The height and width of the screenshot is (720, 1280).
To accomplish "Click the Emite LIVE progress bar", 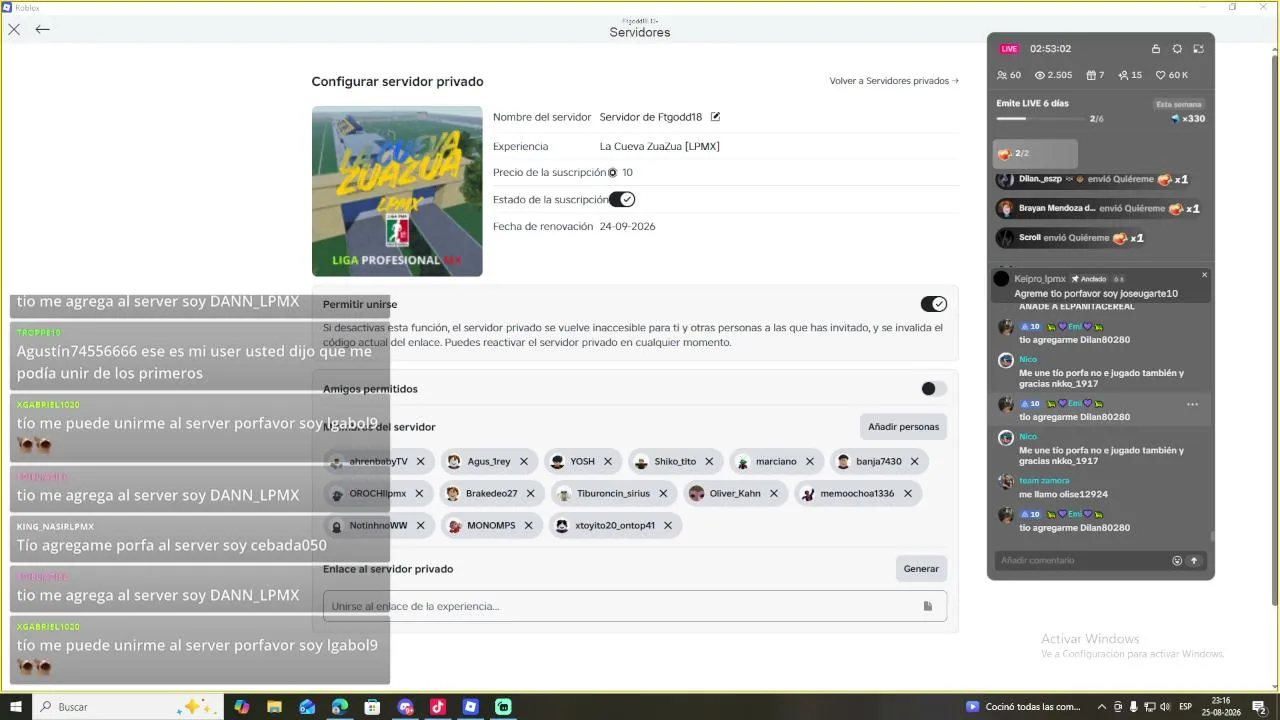I will (1040, 119).
